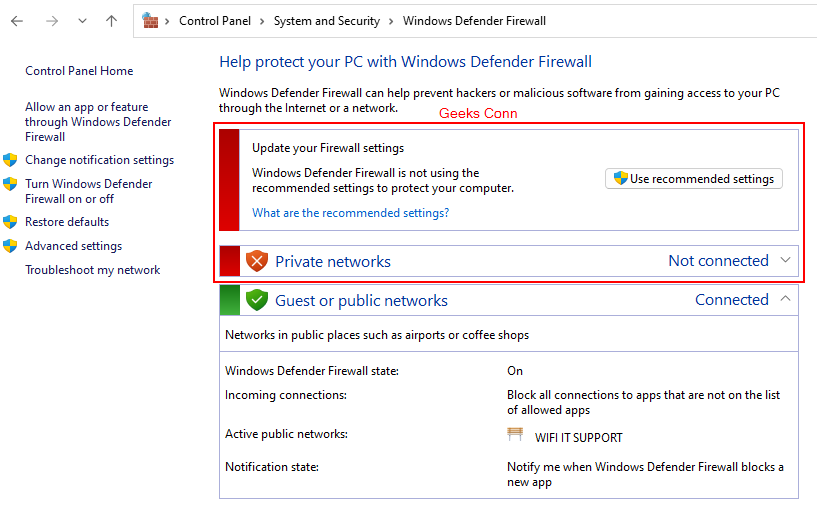Open Allow an app or feature link

pyautogui.click(x=98, y=122)
